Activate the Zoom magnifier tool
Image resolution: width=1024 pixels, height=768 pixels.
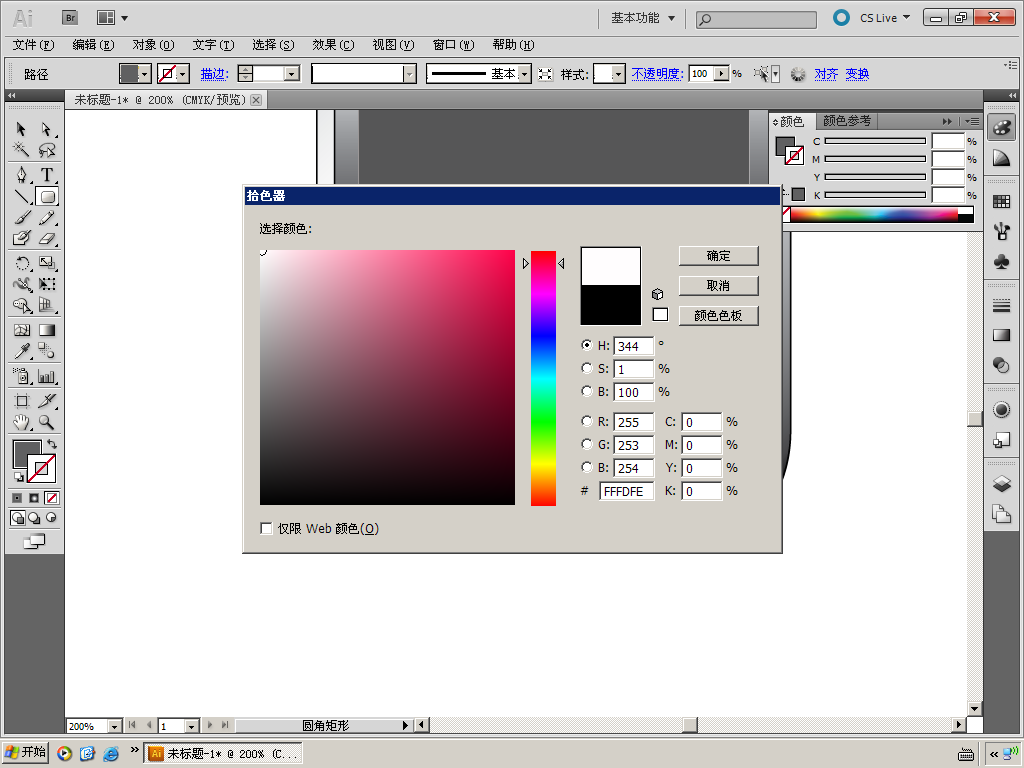pyautogui.click(x=46, y=423)
